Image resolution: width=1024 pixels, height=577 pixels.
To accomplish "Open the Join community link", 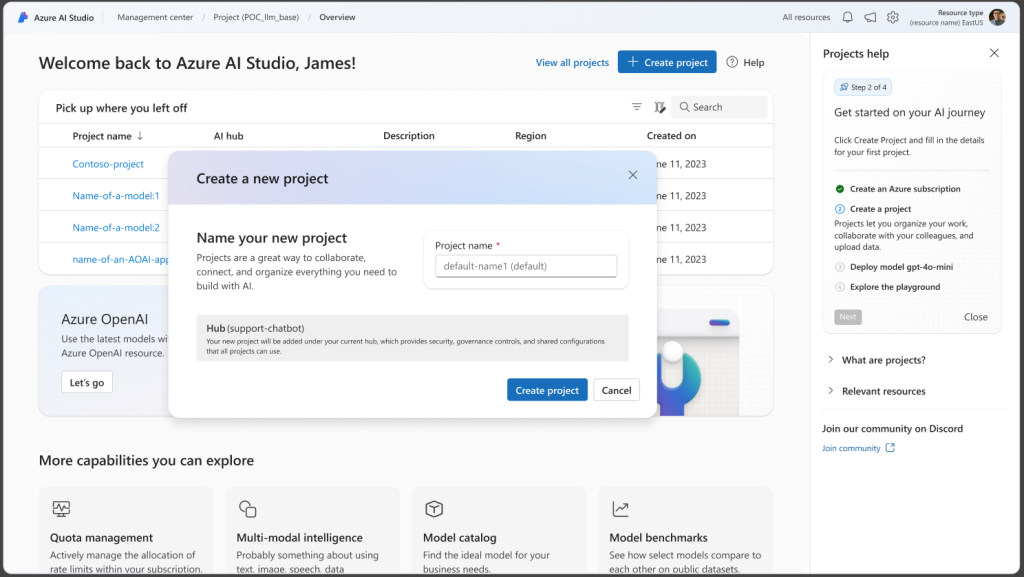I will [x=851, y=448].
